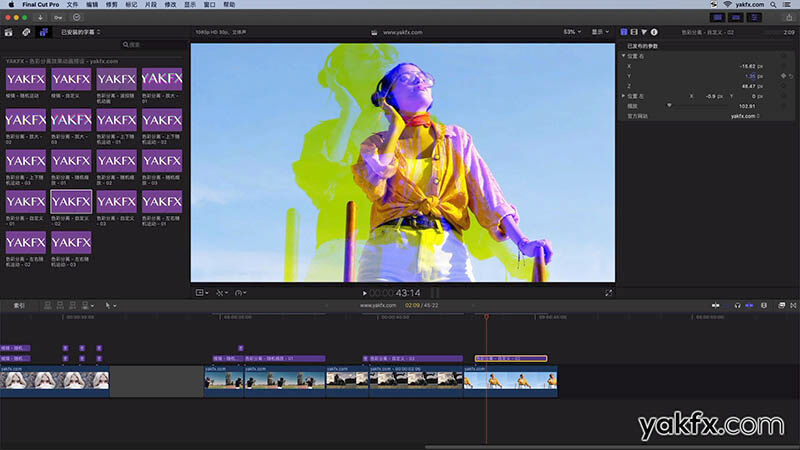This screenshot has width=800, height=450.
Task: Open the Effects browser icon
Action: pos(781,306)
